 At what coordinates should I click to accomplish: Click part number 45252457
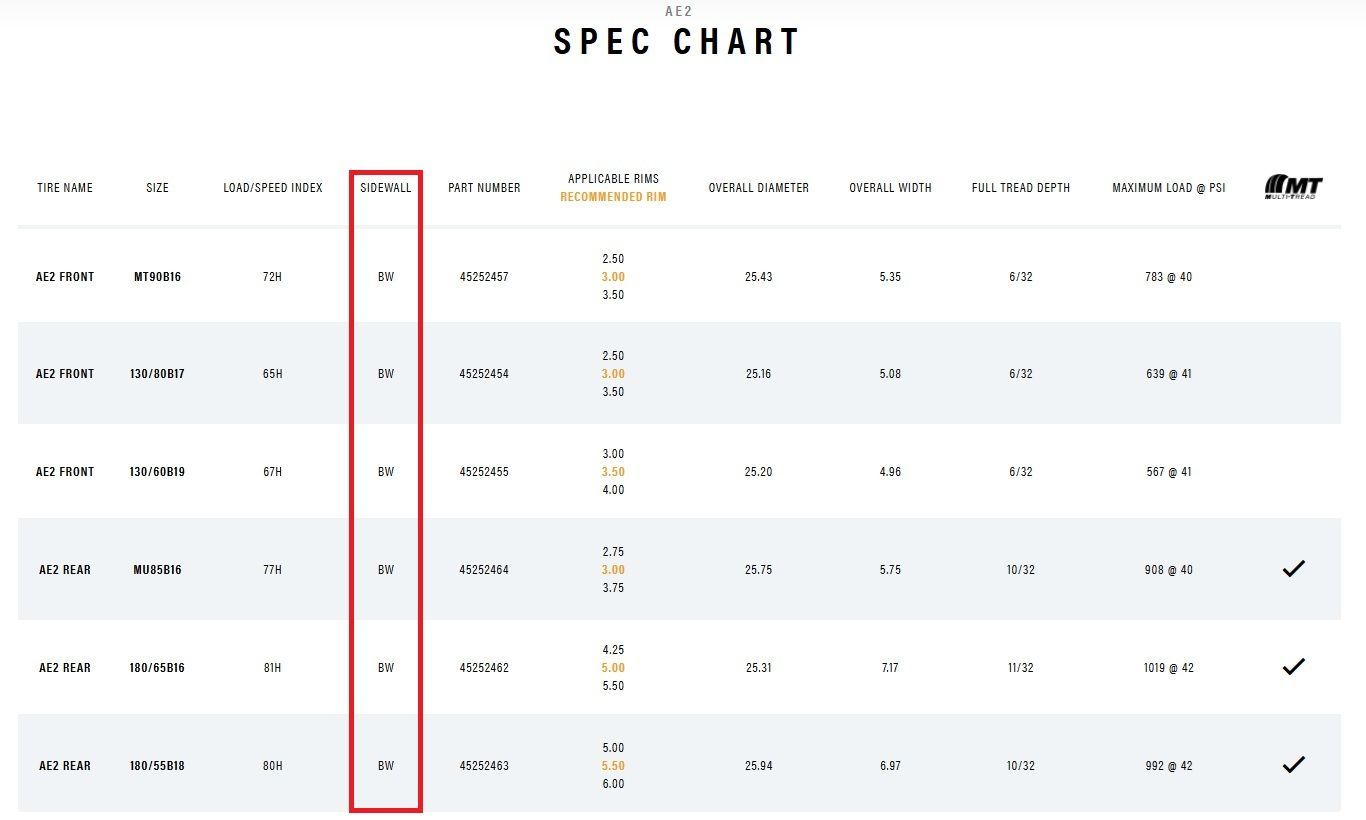tap(484, 277)
